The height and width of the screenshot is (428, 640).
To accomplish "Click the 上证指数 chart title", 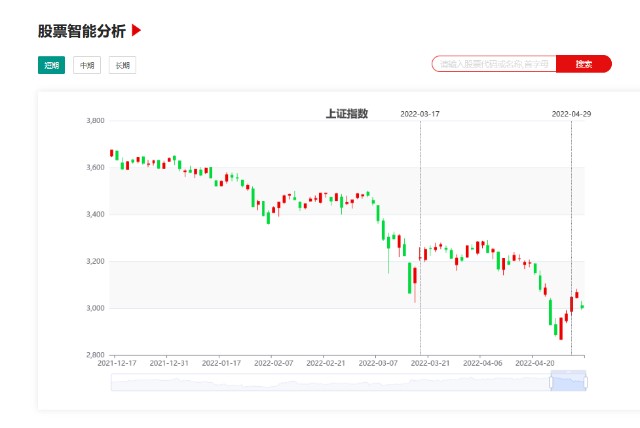I will pyautogui.click(x=347, y=113).
